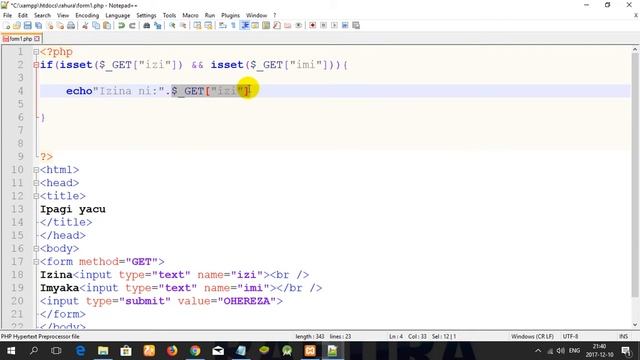This screenshot has height=360, width=640.
Task: Toggle file monitoring eye icon
Action: coord(298,25)
